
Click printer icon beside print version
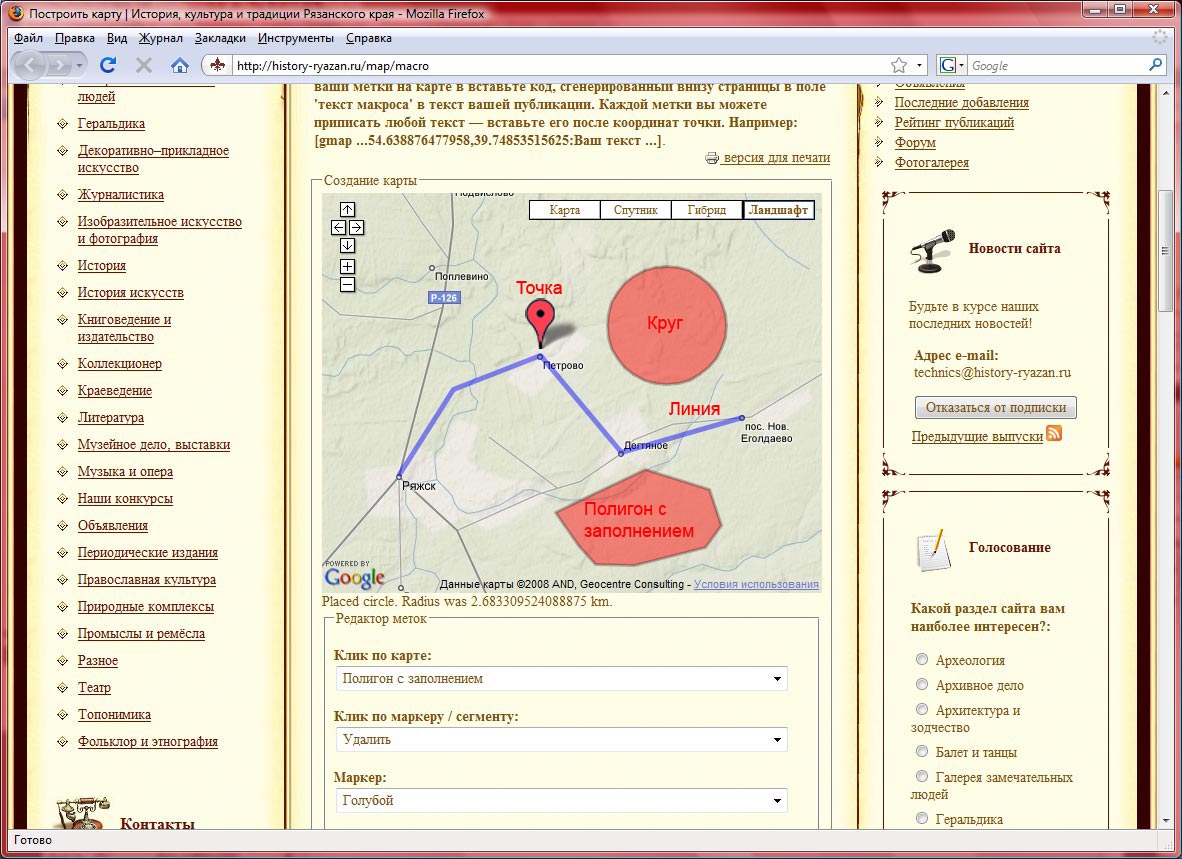[x=712, y=158]
